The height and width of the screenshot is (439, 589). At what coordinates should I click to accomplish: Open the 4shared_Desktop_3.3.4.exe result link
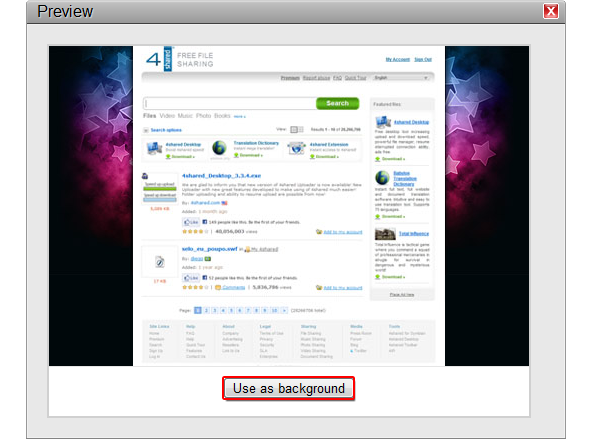pyautogui.click(x=221, y=176)
